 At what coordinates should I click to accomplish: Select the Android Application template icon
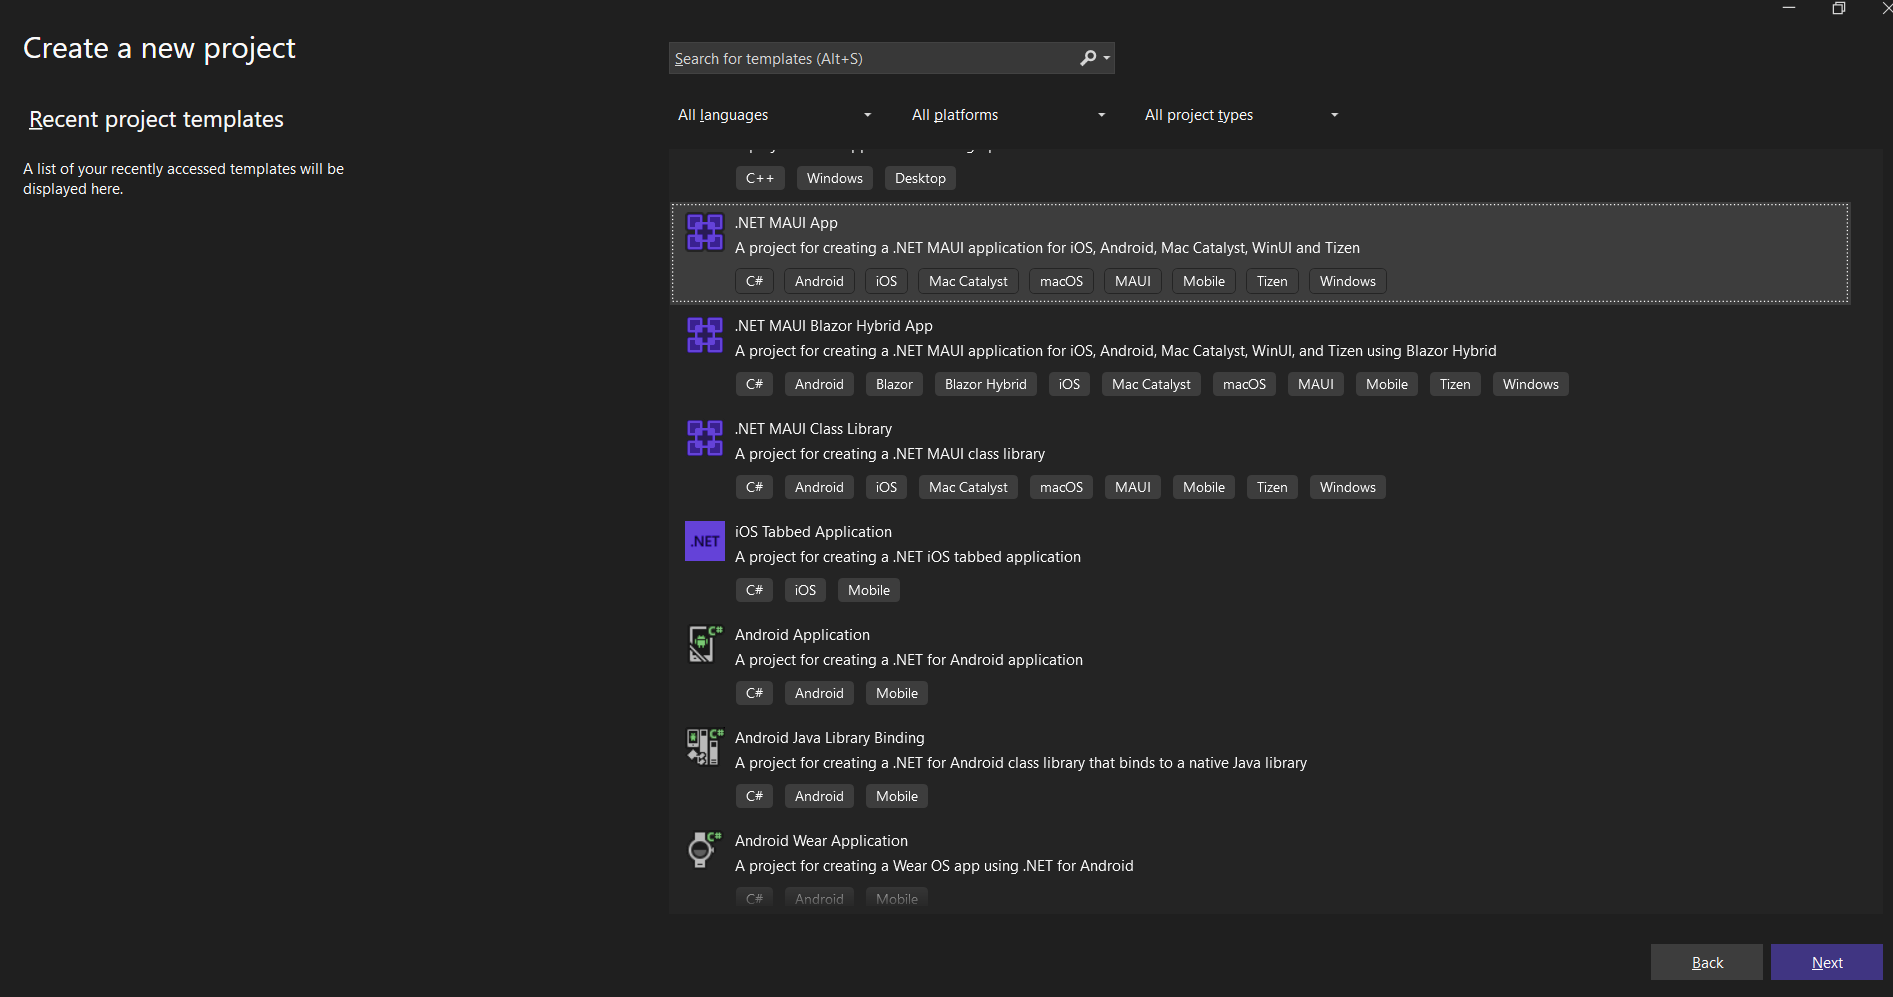(x=704, y=644)
